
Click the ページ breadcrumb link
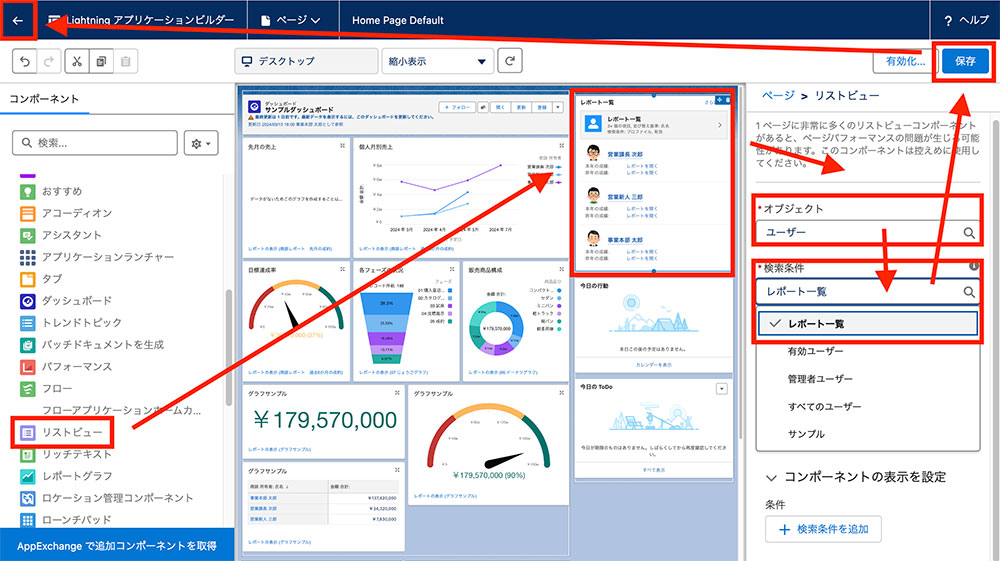point(778,96)
